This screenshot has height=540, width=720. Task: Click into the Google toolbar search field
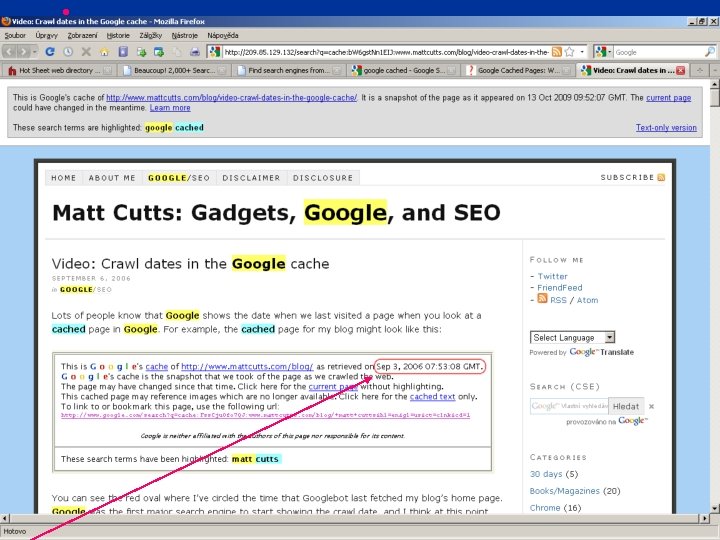(x=658, y=52)
